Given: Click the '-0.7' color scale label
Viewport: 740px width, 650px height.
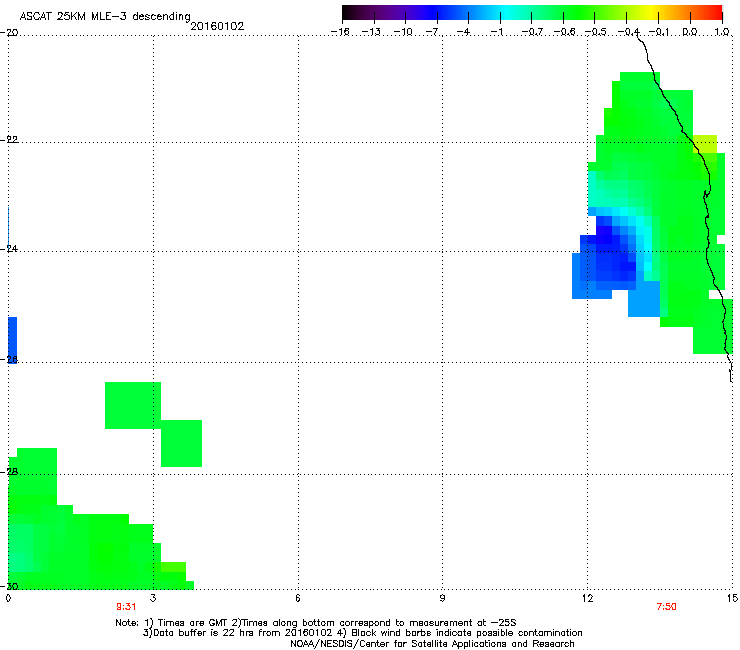Looking at the screenshot, I should (x=532, y=32).
